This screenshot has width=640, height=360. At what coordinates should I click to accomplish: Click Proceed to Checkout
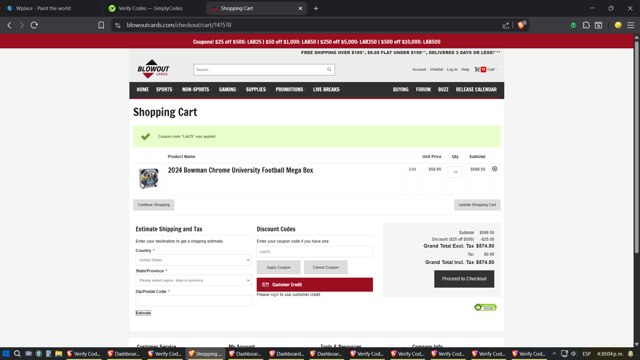click(464, 279)
